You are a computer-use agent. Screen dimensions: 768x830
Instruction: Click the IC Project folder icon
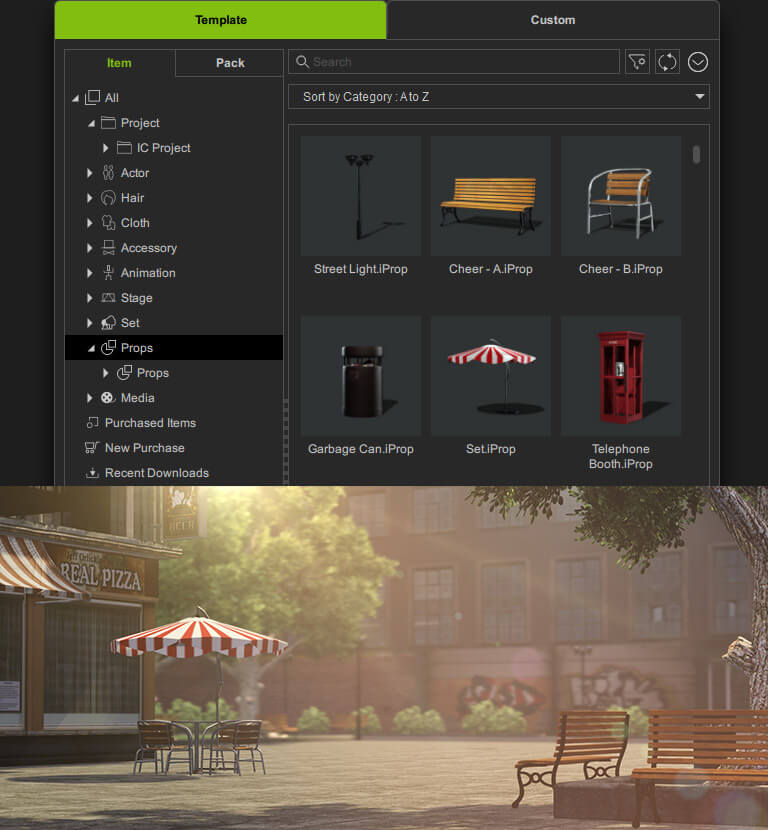tap(124, 148)
